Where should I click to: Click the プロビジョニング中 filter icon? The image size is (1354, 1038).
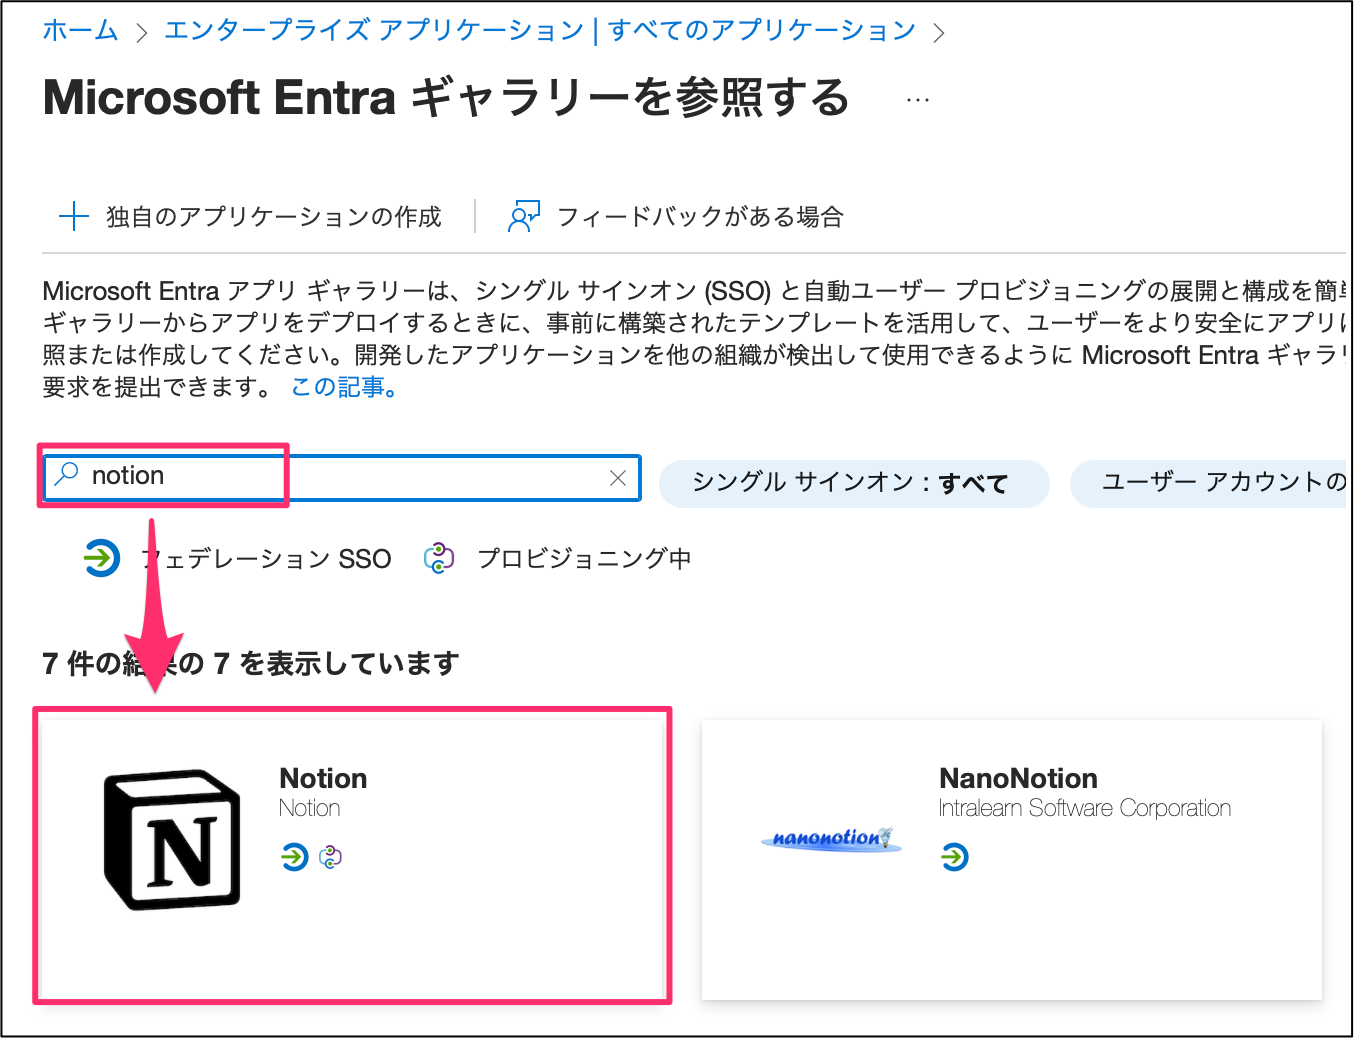coord(438,558)
